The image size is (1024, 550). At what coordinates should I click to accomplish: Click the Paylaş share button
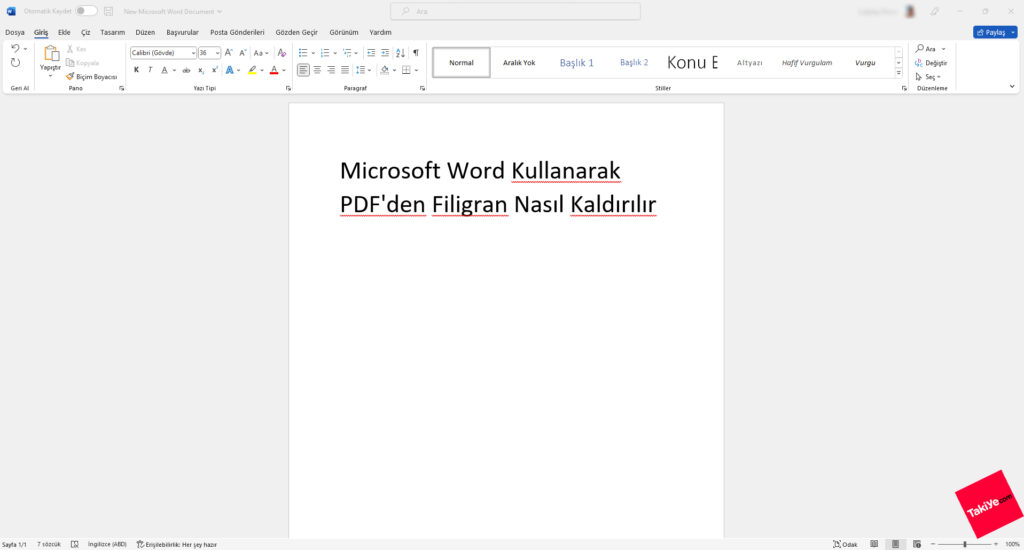point(995,32)
